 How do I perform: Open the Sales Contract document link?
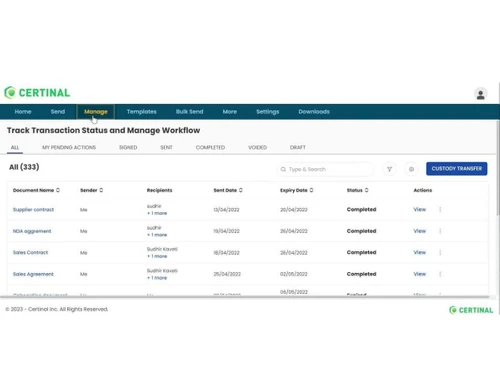pyautogui.click(x=30, y=253)
